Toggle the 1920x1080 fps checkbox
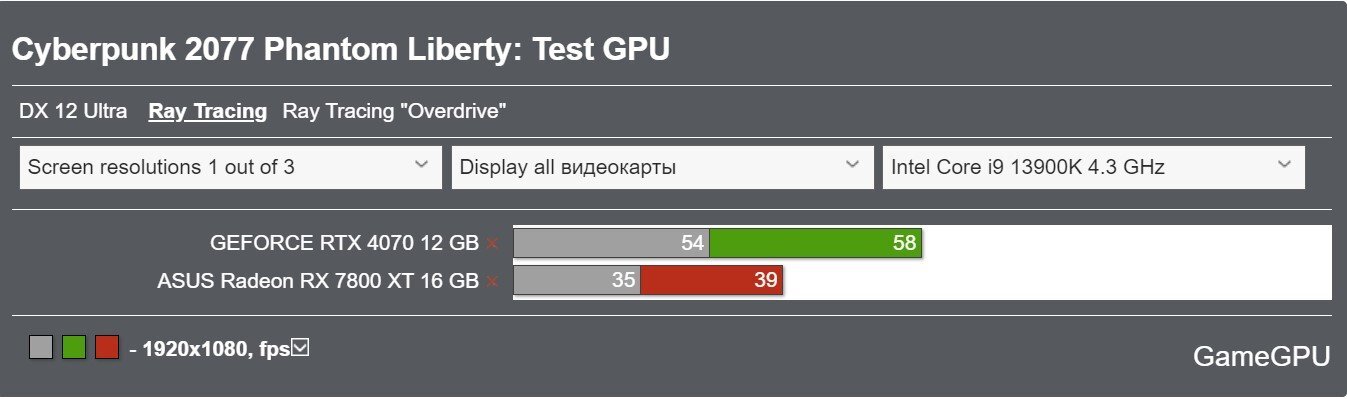This screenshot has width=1347, height=399. click(x=300, y=347)
